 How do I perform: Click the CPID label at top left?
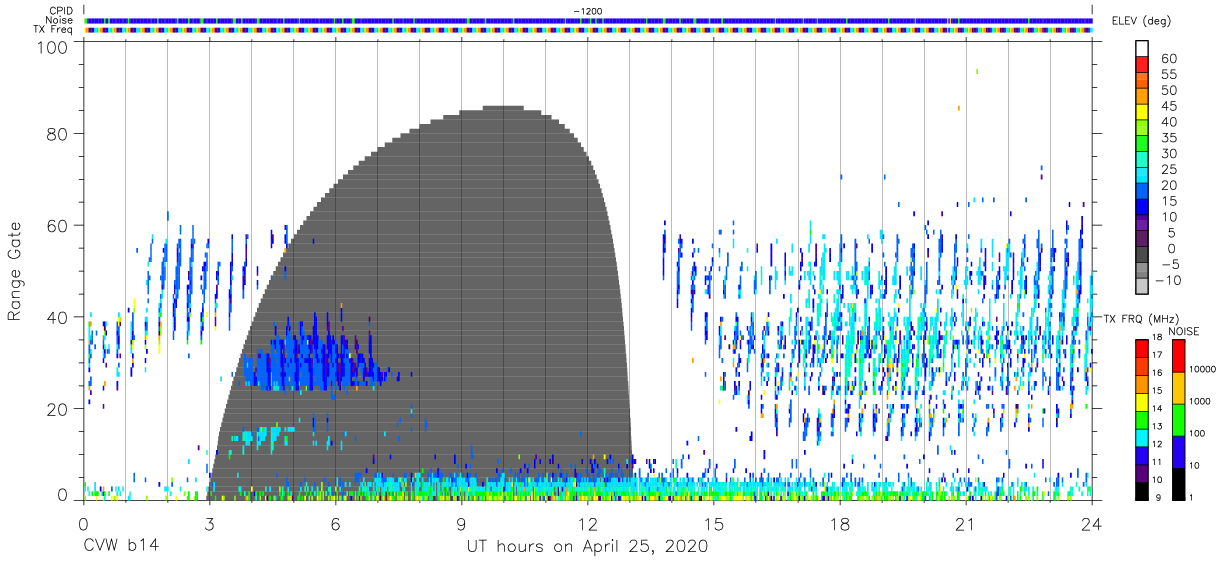point(60,11)
